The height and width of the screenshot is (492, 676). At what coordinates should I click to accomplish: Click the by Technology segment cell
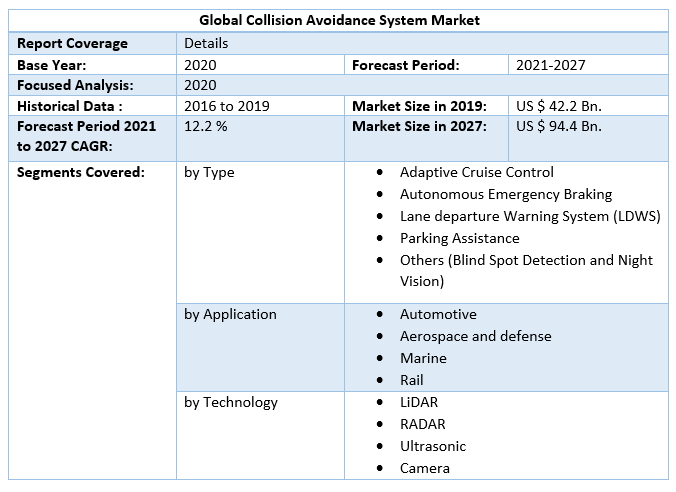[x=231, y=402]
